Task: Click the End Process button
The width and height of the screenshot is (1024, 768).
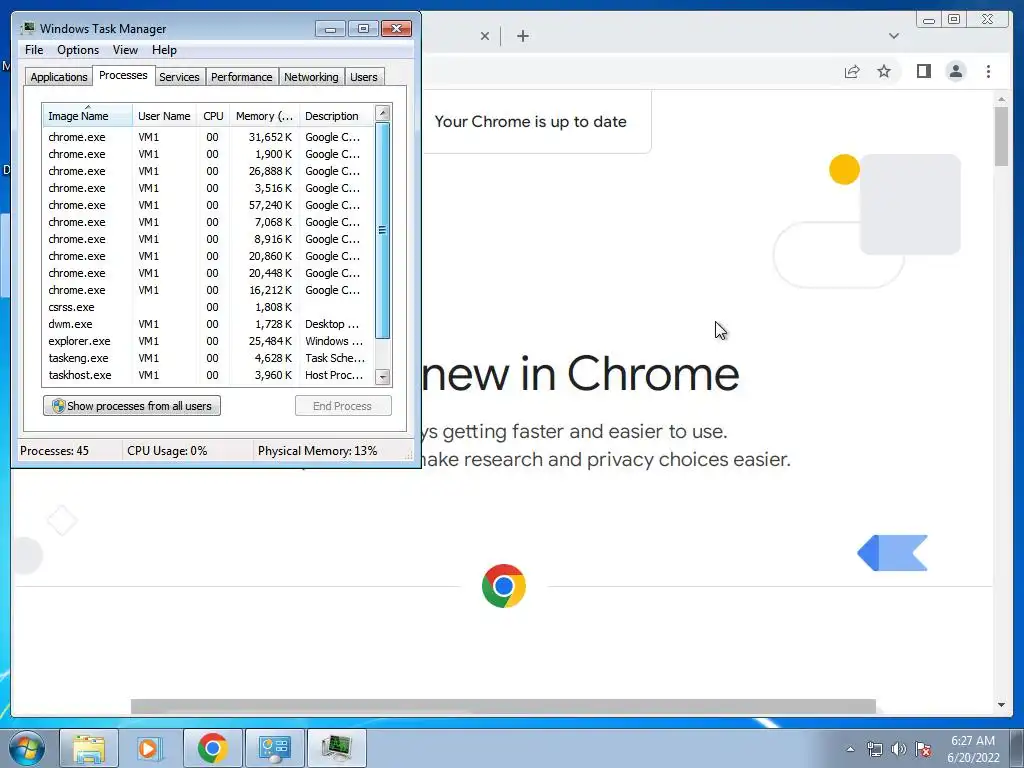Action: 343,406
